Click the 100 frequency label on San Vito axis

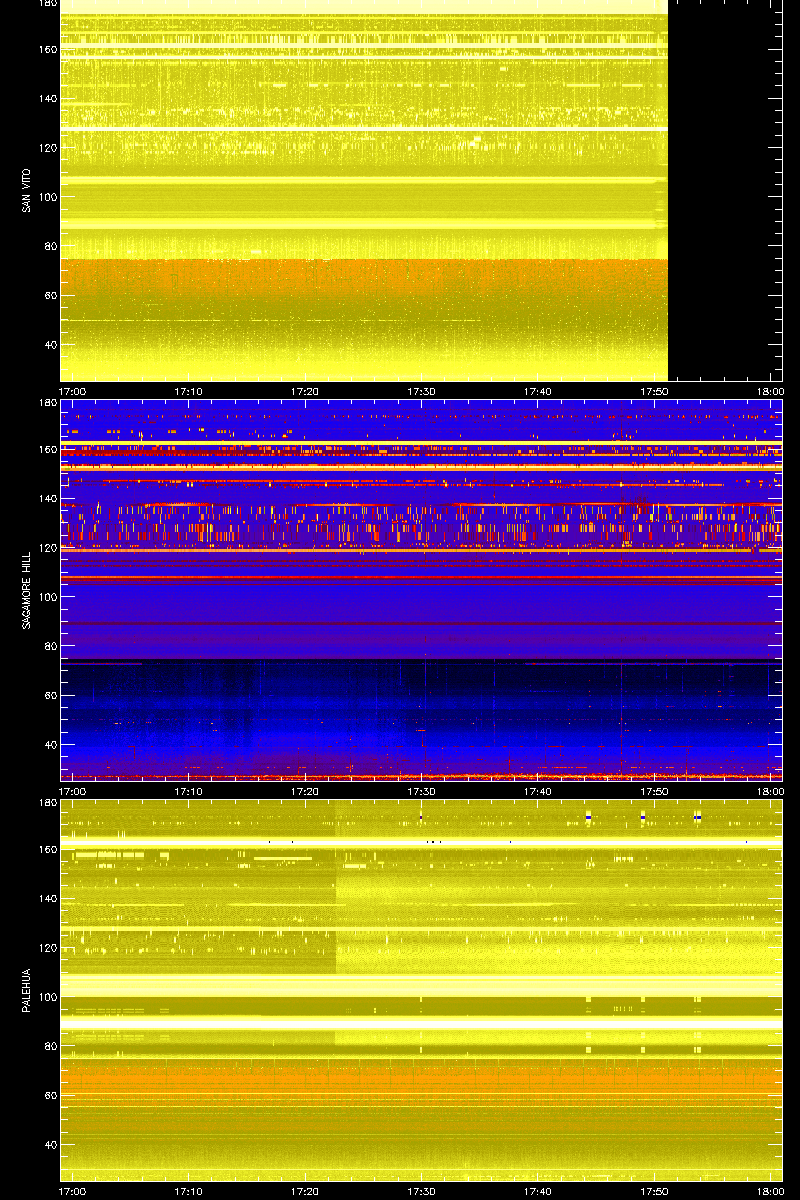46,197
